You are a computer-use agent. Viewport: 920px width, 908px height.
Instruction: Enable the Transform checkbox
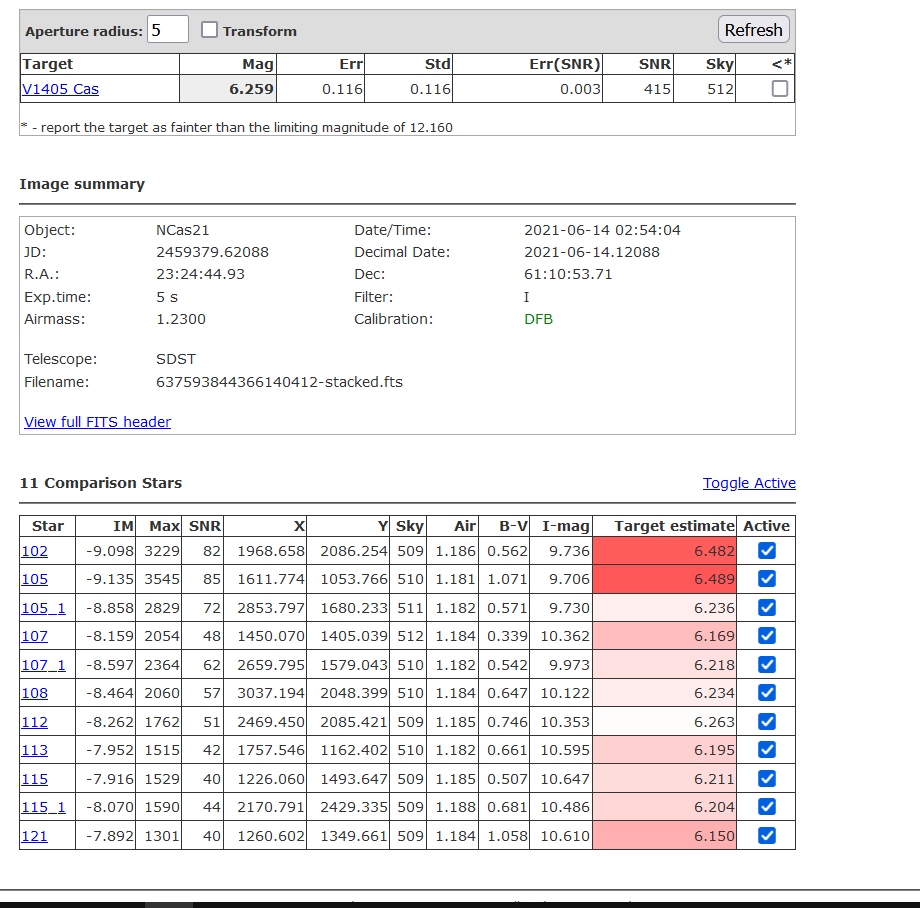(x=210, y=30)
